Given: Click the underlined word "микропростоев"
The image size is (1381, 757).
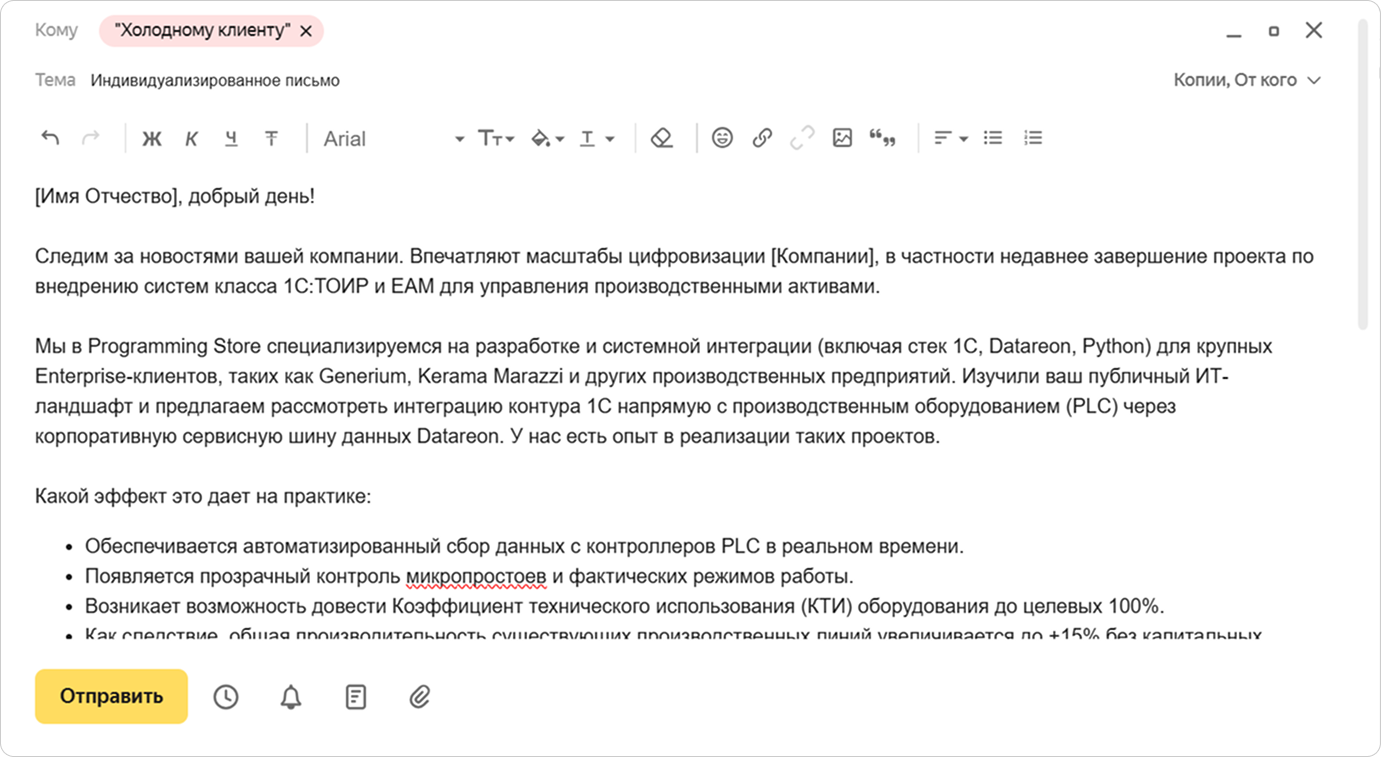Looking at the screenshot, I should coord(477,577).
